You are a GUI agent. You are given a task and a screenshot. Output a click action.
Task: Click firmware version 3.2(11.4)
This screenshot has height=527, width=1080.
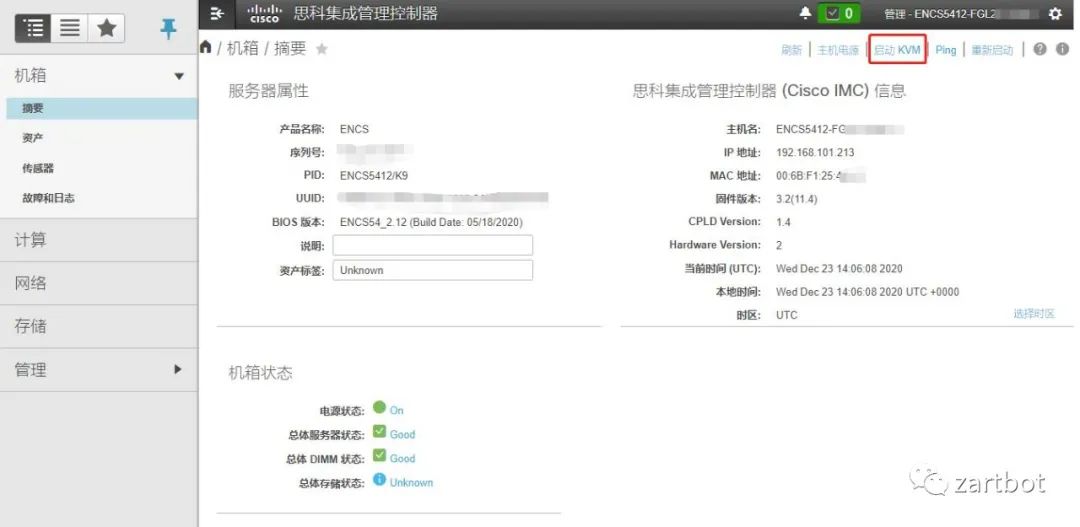796,199
